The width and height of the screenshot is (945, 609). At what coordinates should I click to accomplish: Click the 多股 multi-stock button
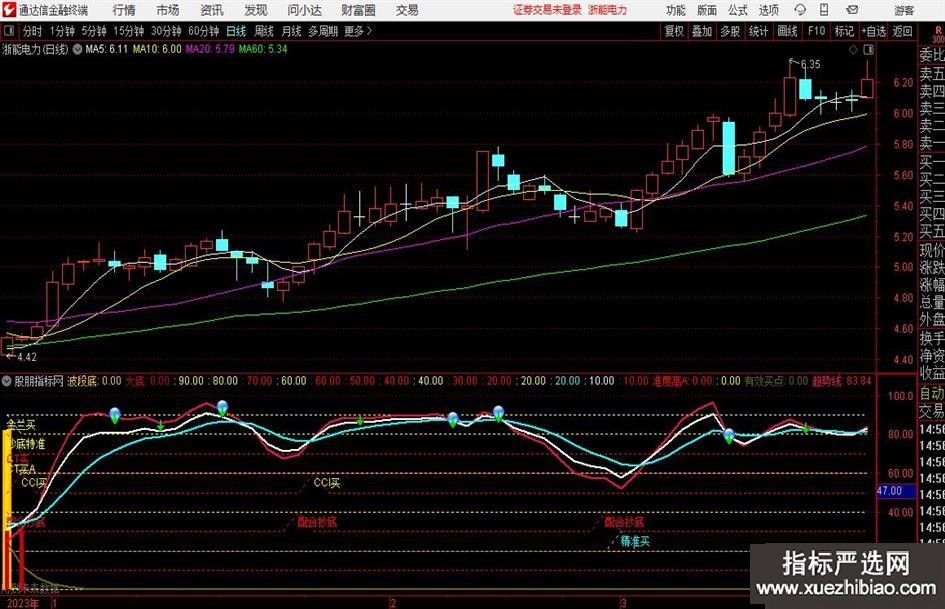pos(730,31)
